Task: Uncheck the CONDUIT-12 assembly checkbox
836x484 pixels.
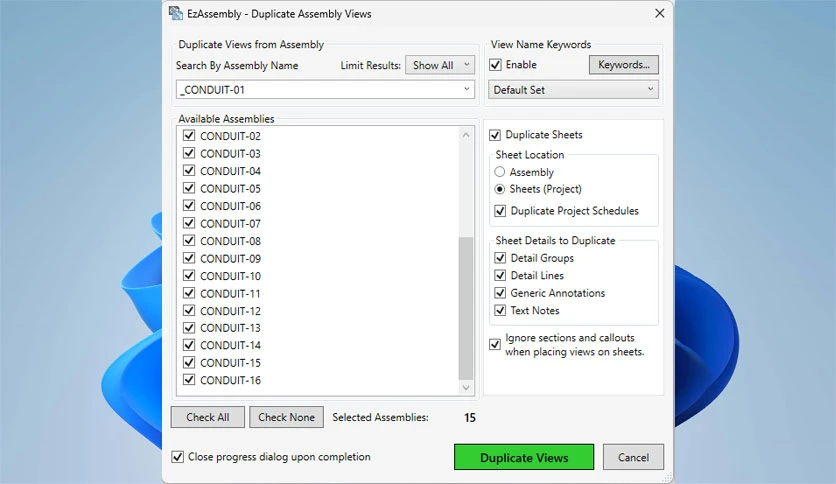Action: pos(189,310)
